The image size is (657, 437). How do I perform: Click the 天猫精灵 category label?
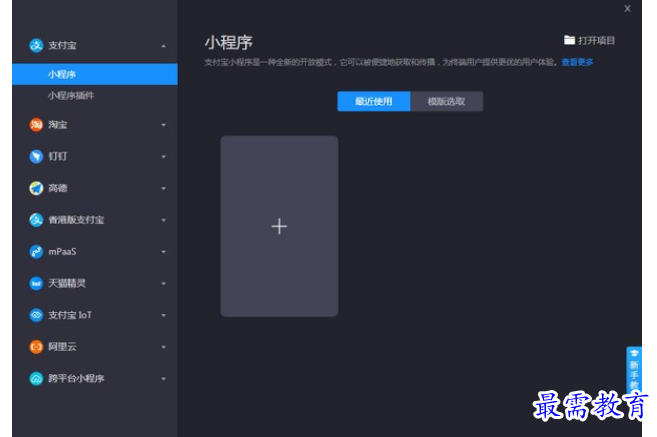pyautogui.click(x=67, y=283)
